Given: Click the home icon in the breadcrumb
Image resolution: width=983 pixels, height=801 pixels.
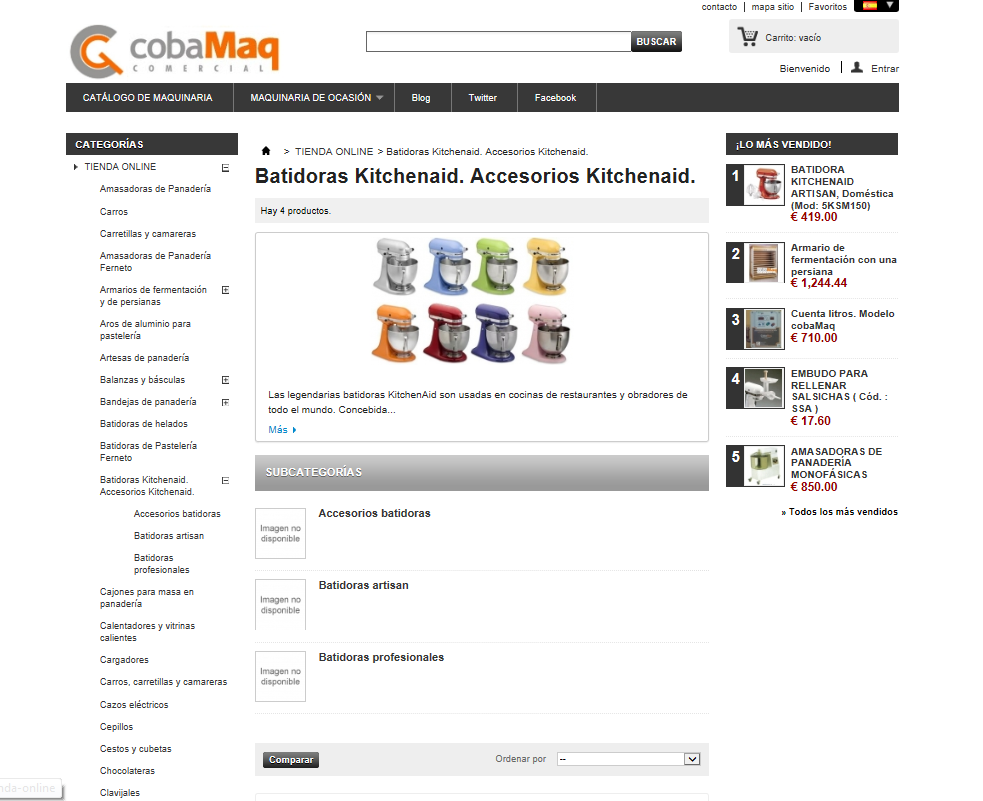Looking at the screenshot, I should coord(266,151).
